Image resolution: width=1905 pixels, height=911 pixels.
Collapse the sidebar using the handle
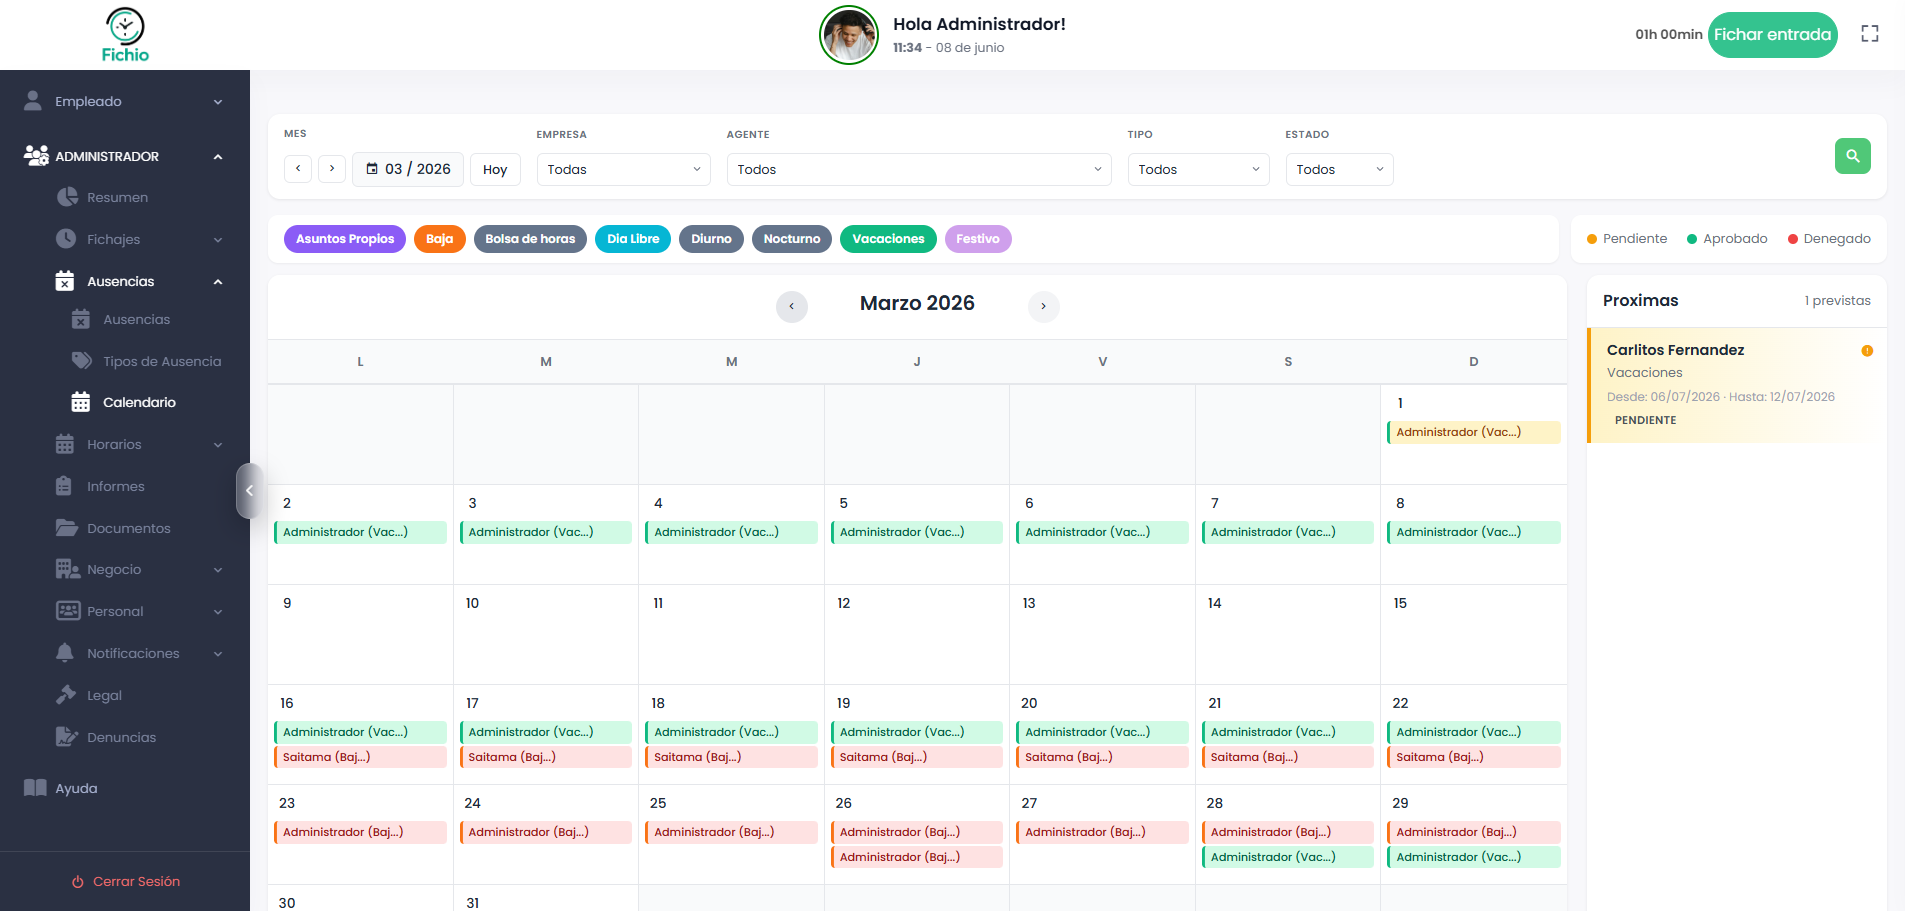click(x=249, y=491)
